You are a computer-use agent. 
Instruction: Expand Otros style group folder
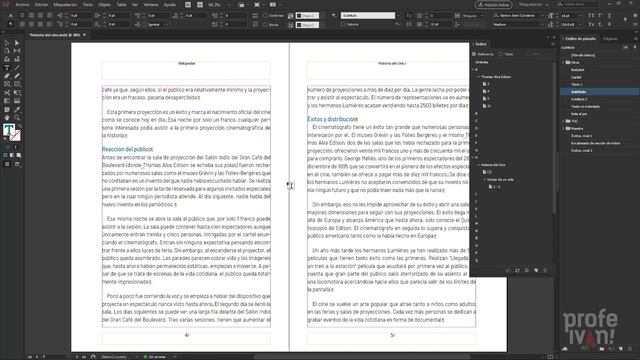pyautogui.click(x=563, y=62)
